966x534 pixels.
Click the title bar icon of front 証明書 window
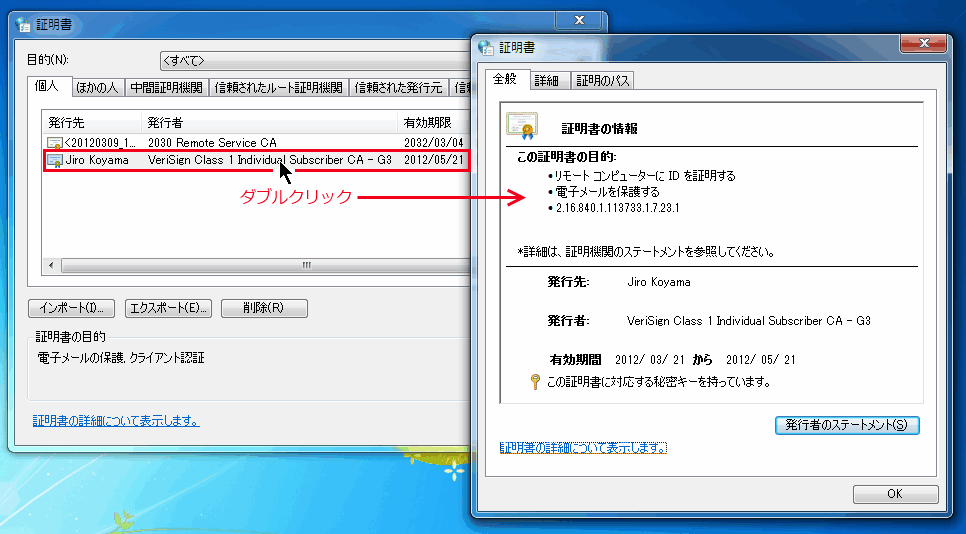tap(486, 47)
